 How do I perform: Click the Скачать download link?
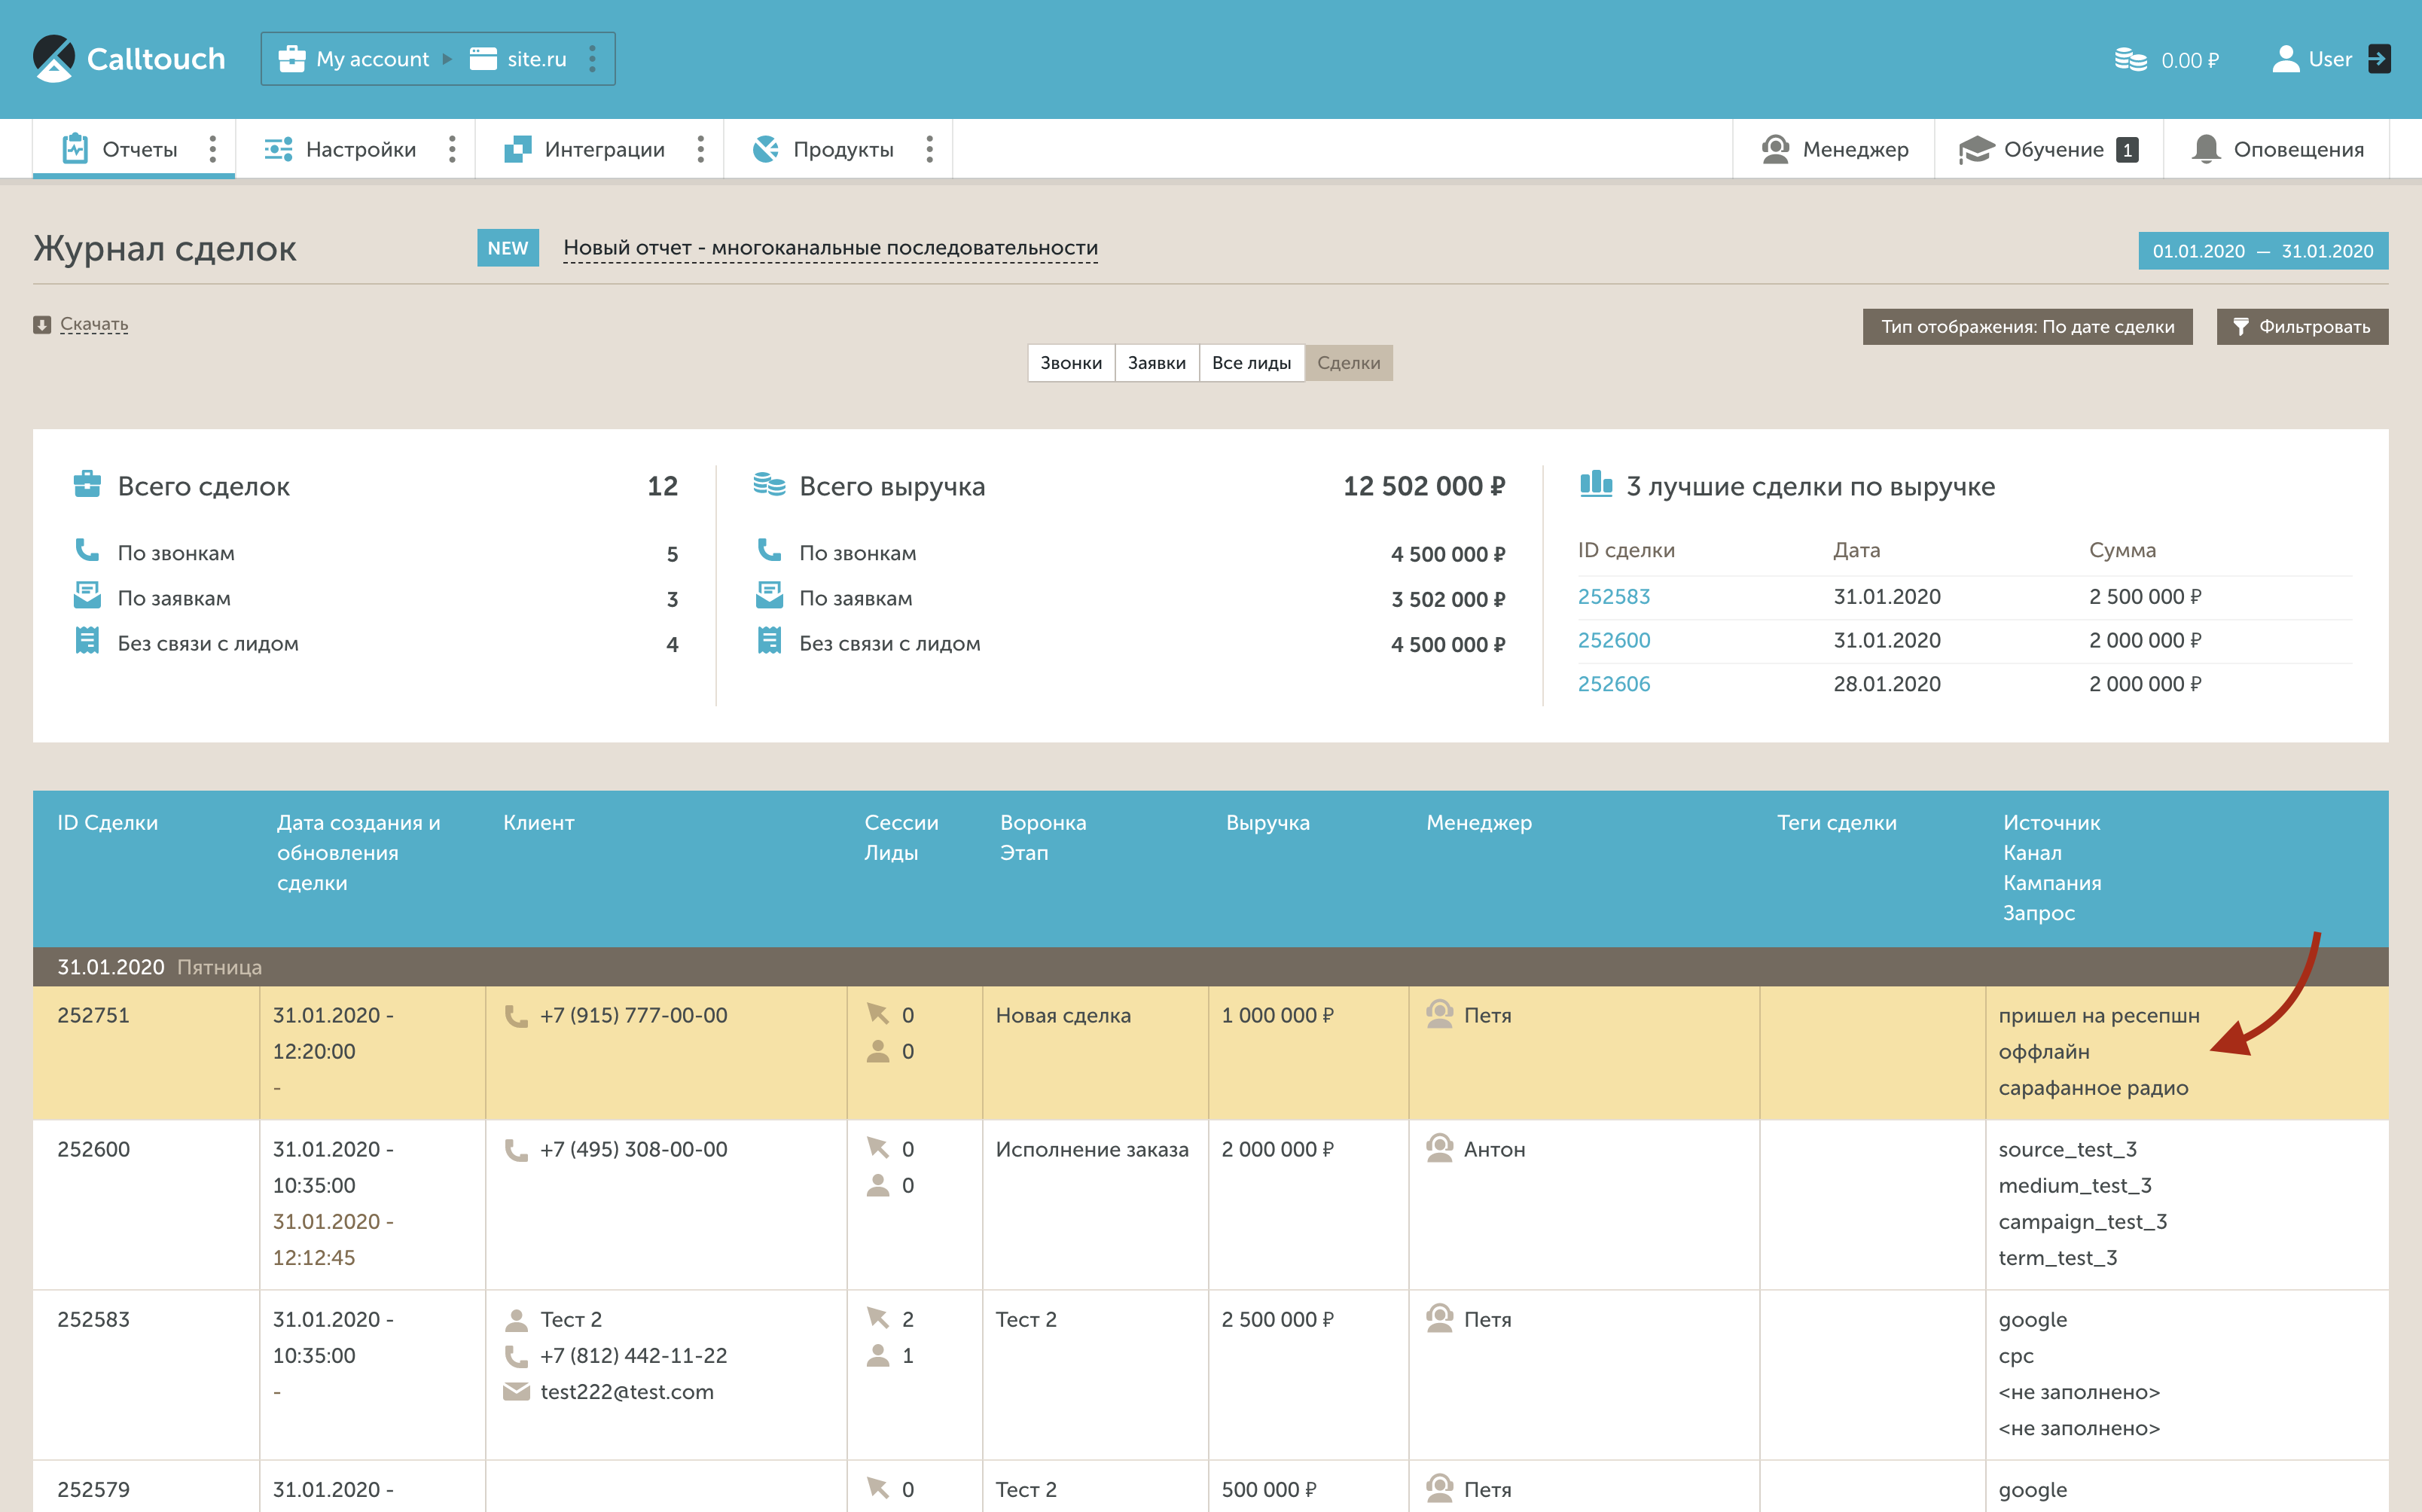pos(94,324)
